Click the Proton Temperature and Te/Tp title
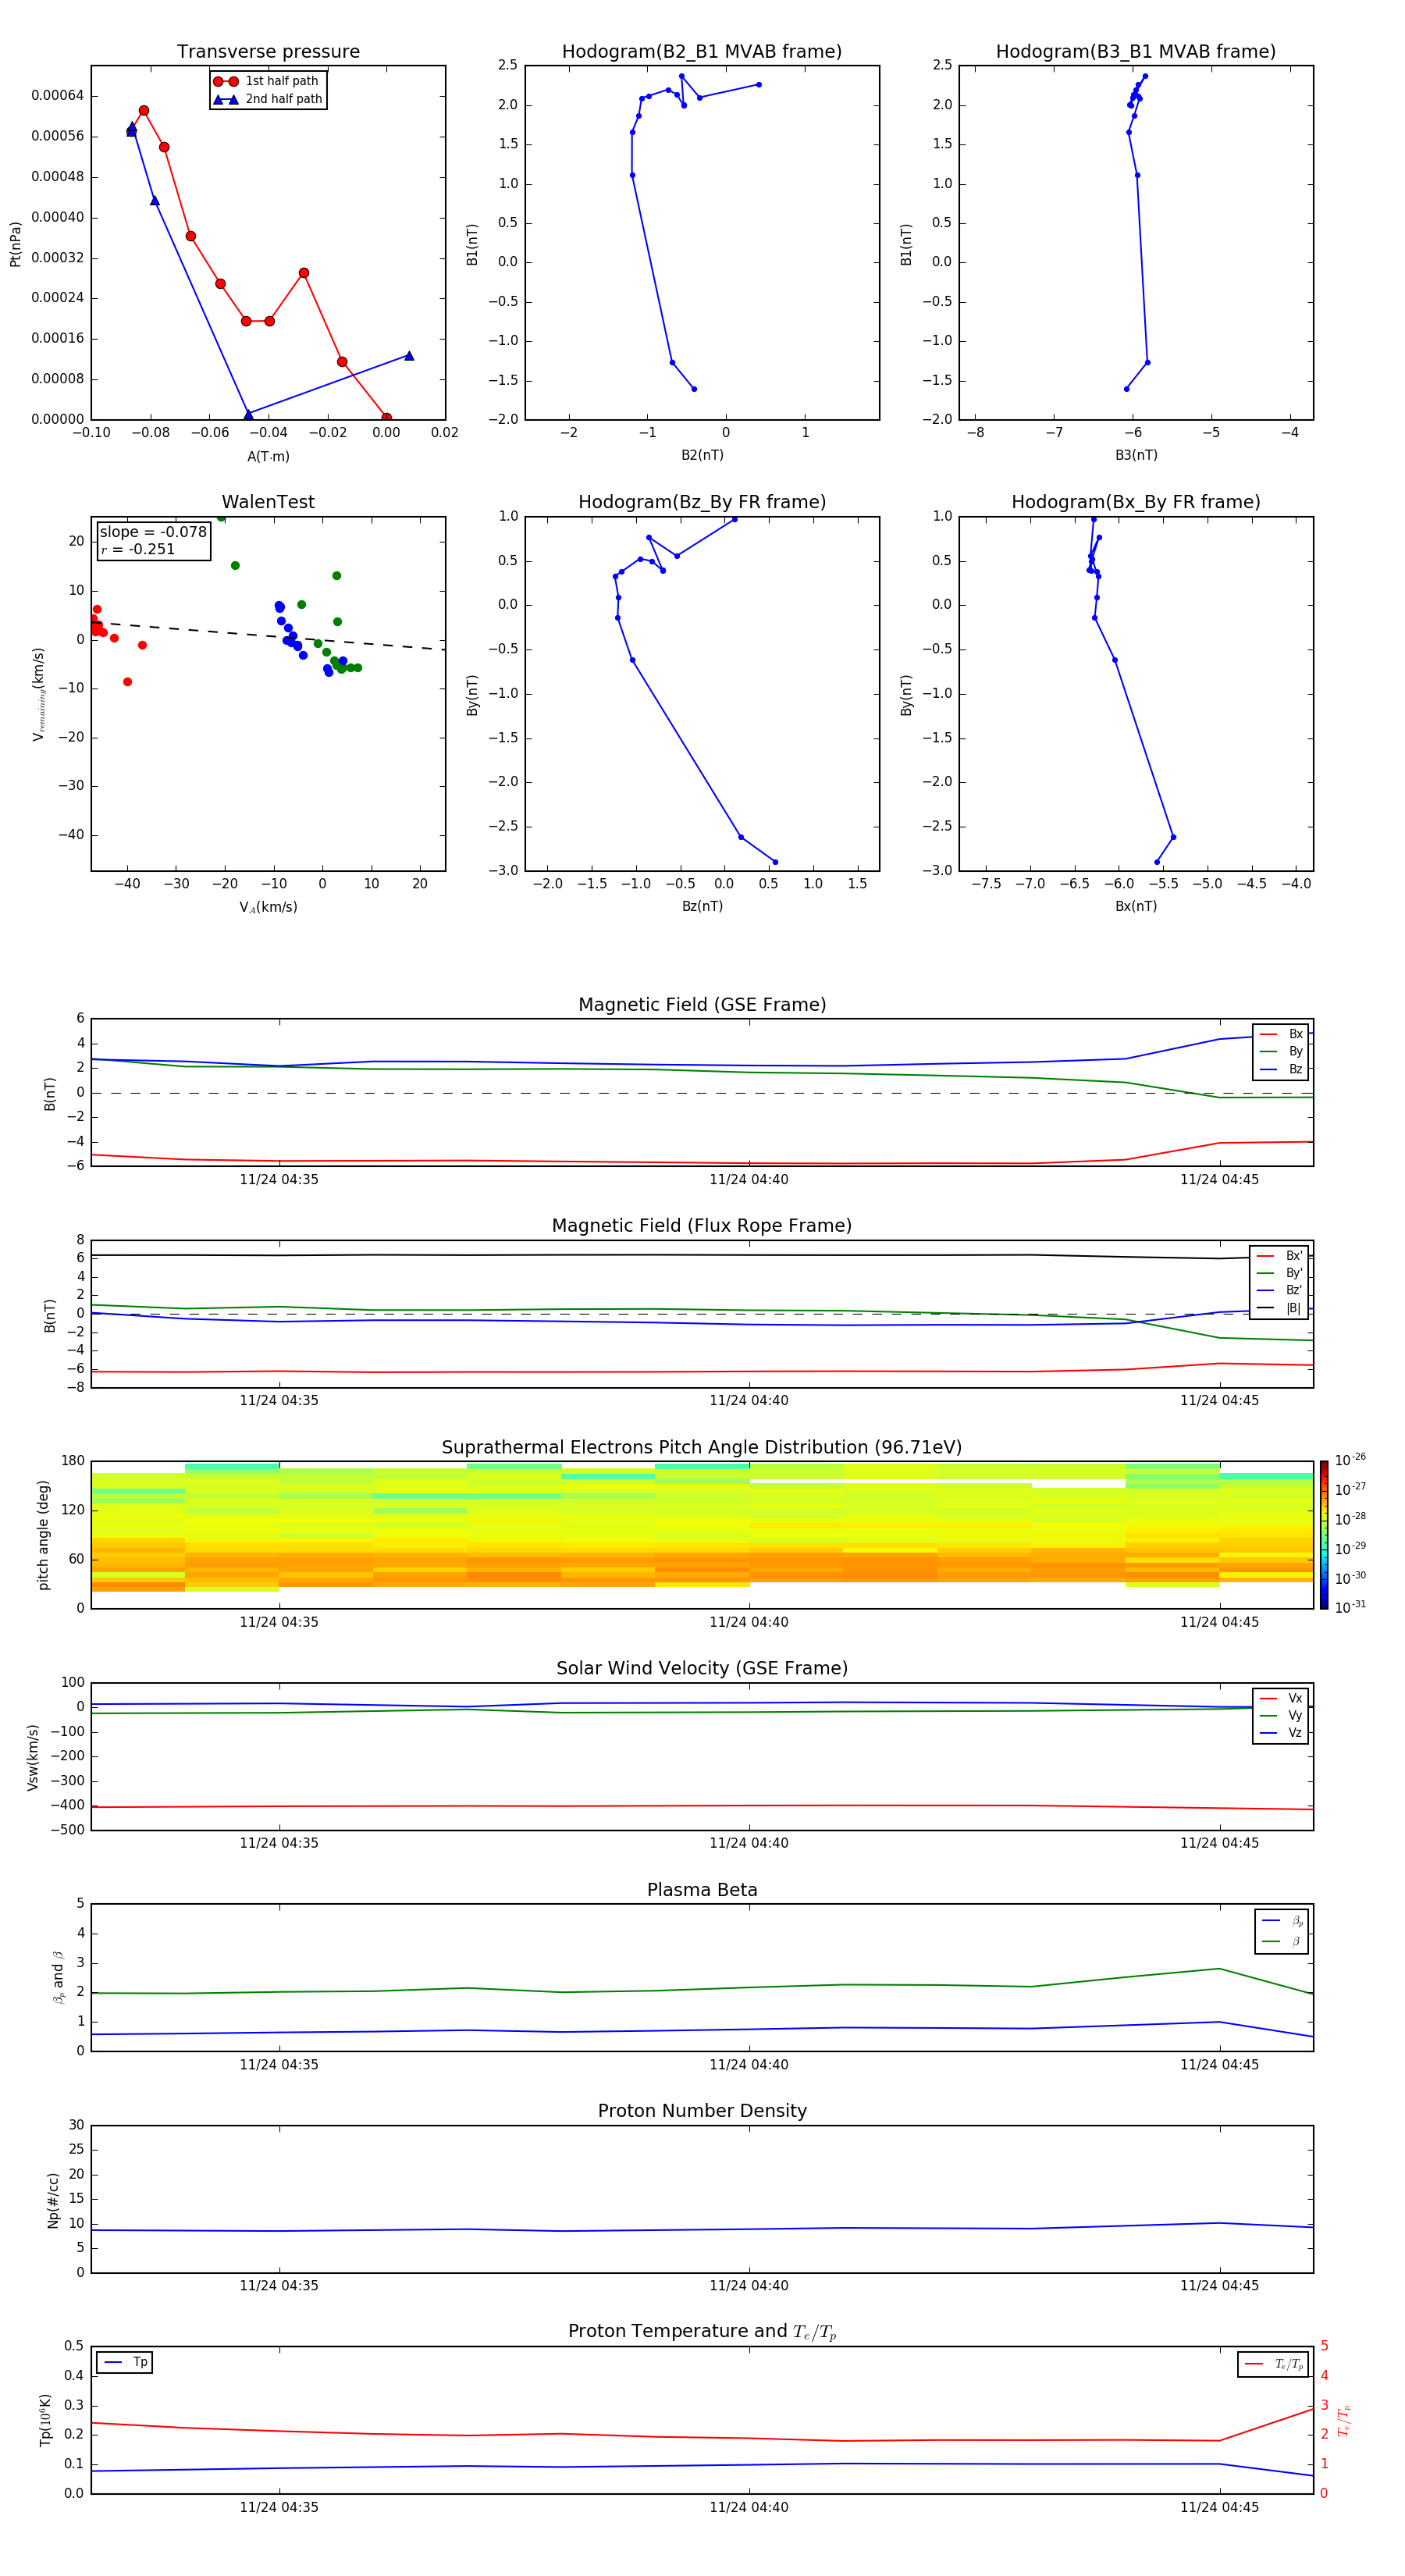 point(702,2332)
